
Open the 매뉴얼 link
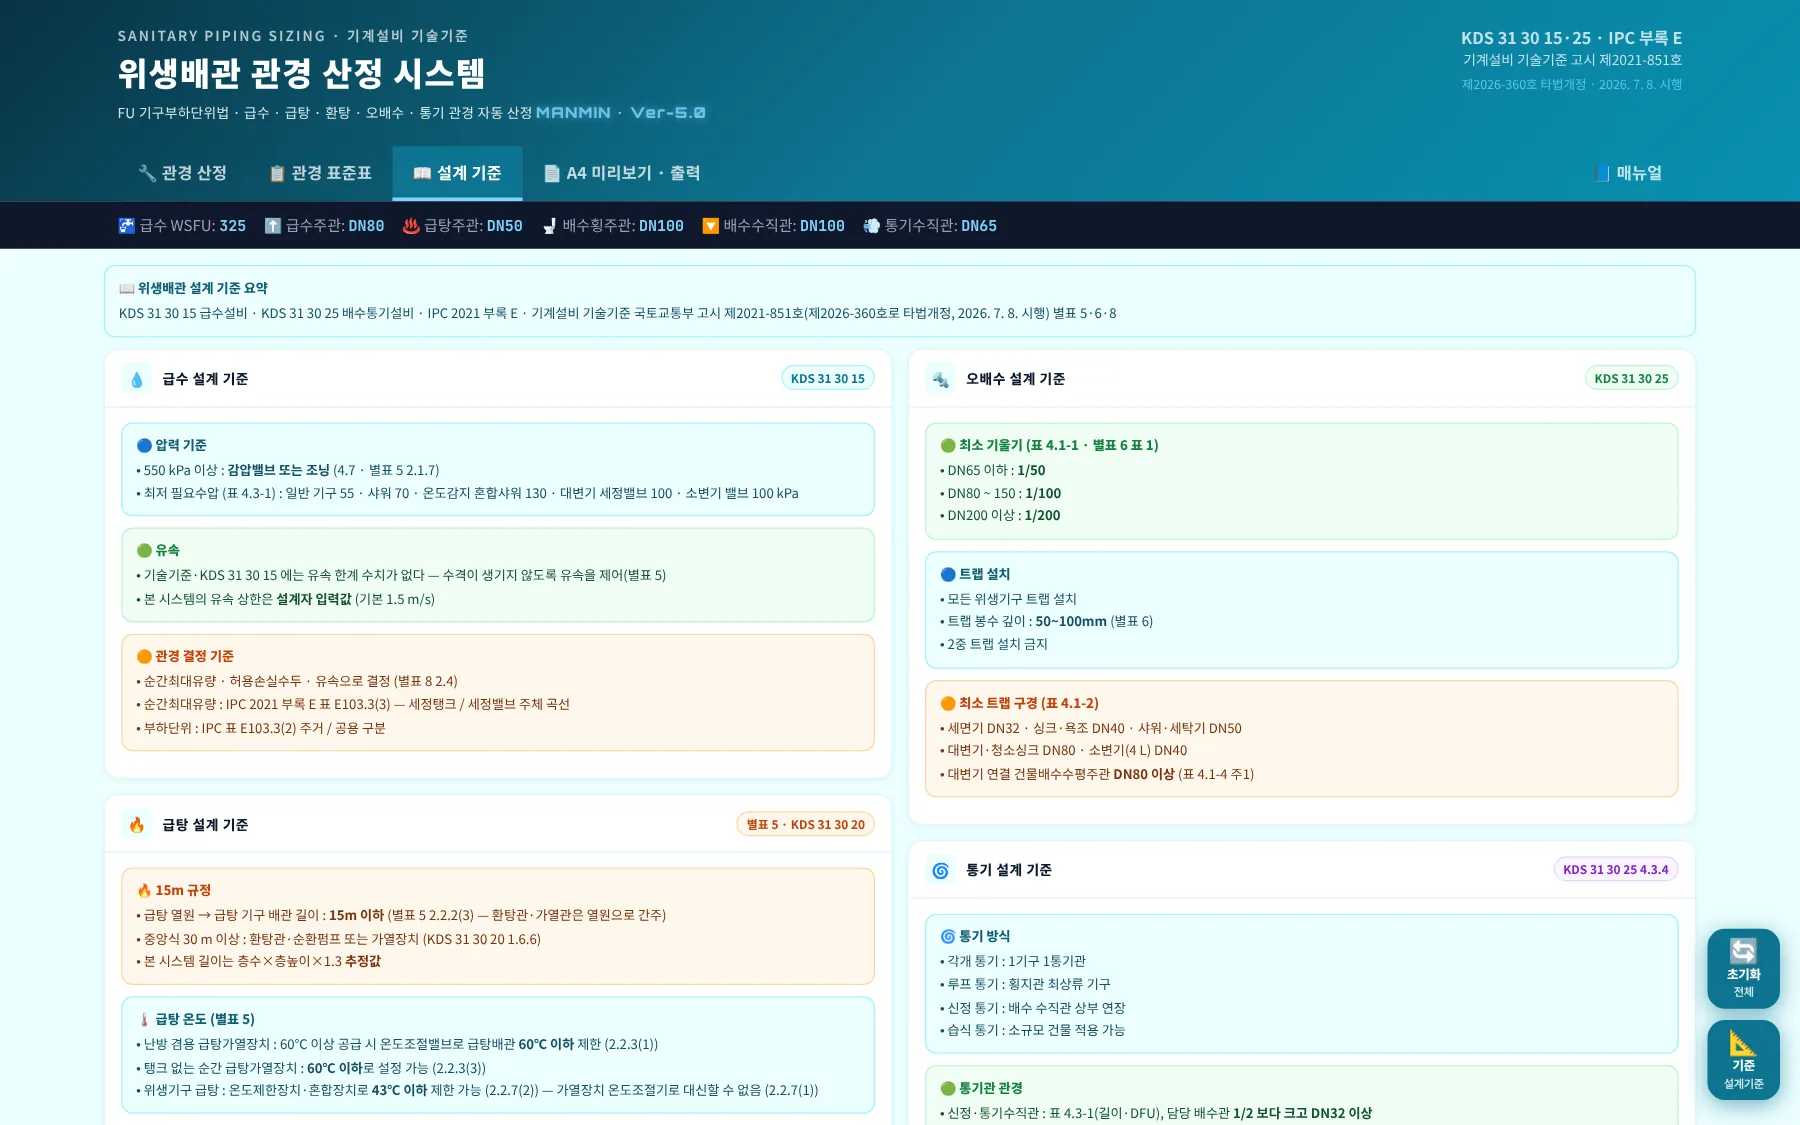click(x=1629, y=173)
